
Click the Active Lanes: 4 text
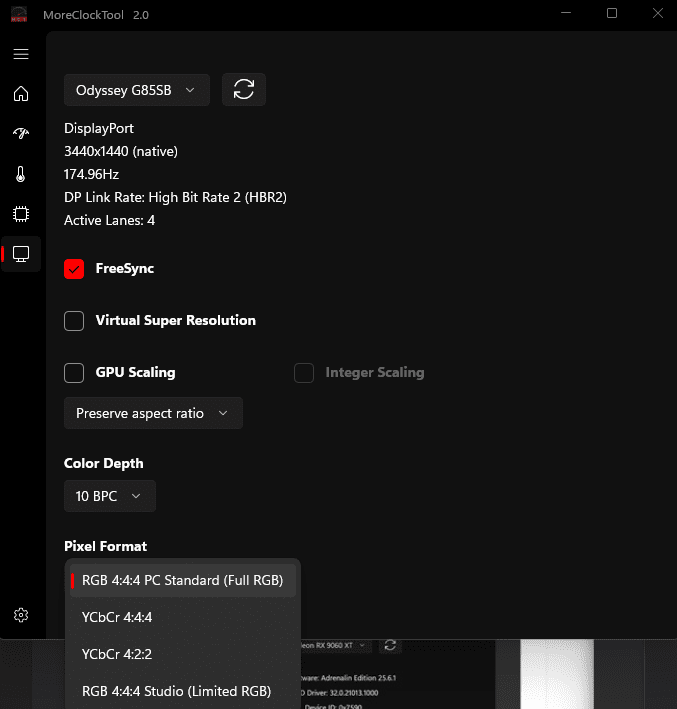[x=109, y=220]
